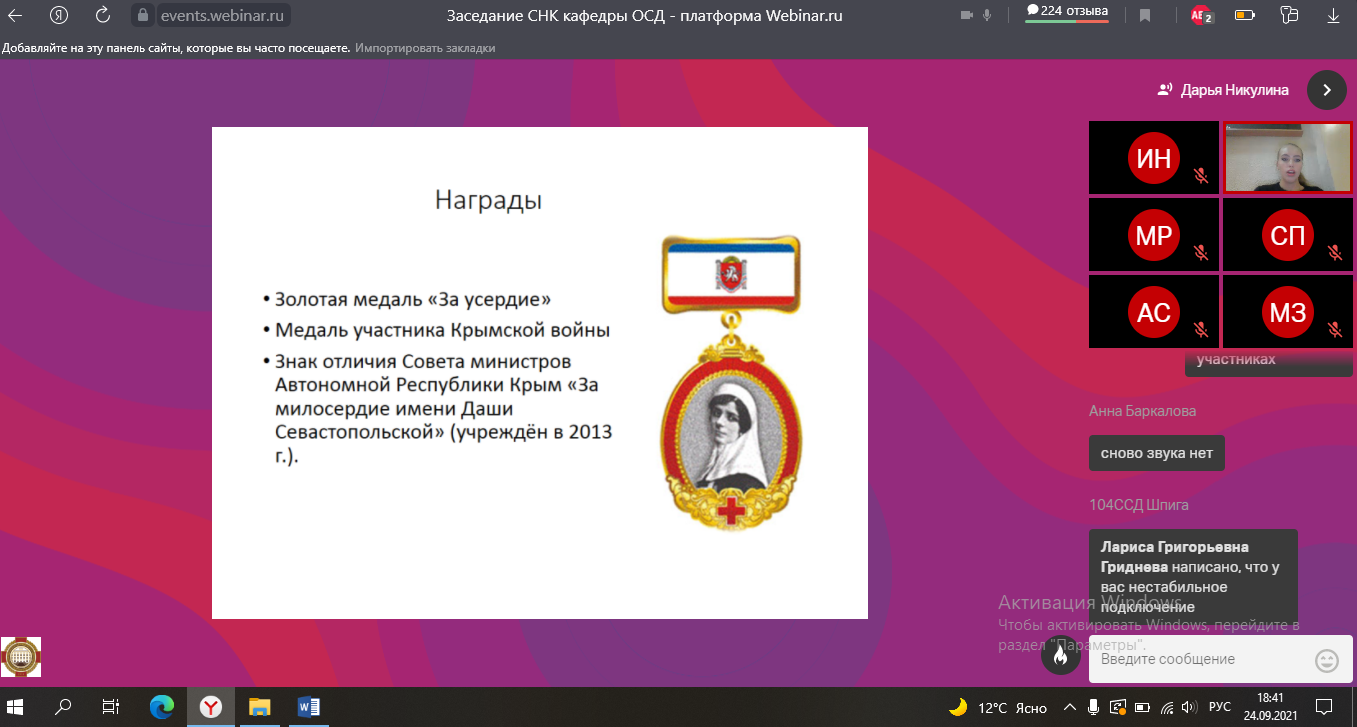Click the battery saver icon in browser toolbar
This screenshot has width=1357, height=727.
[1244, 15]
